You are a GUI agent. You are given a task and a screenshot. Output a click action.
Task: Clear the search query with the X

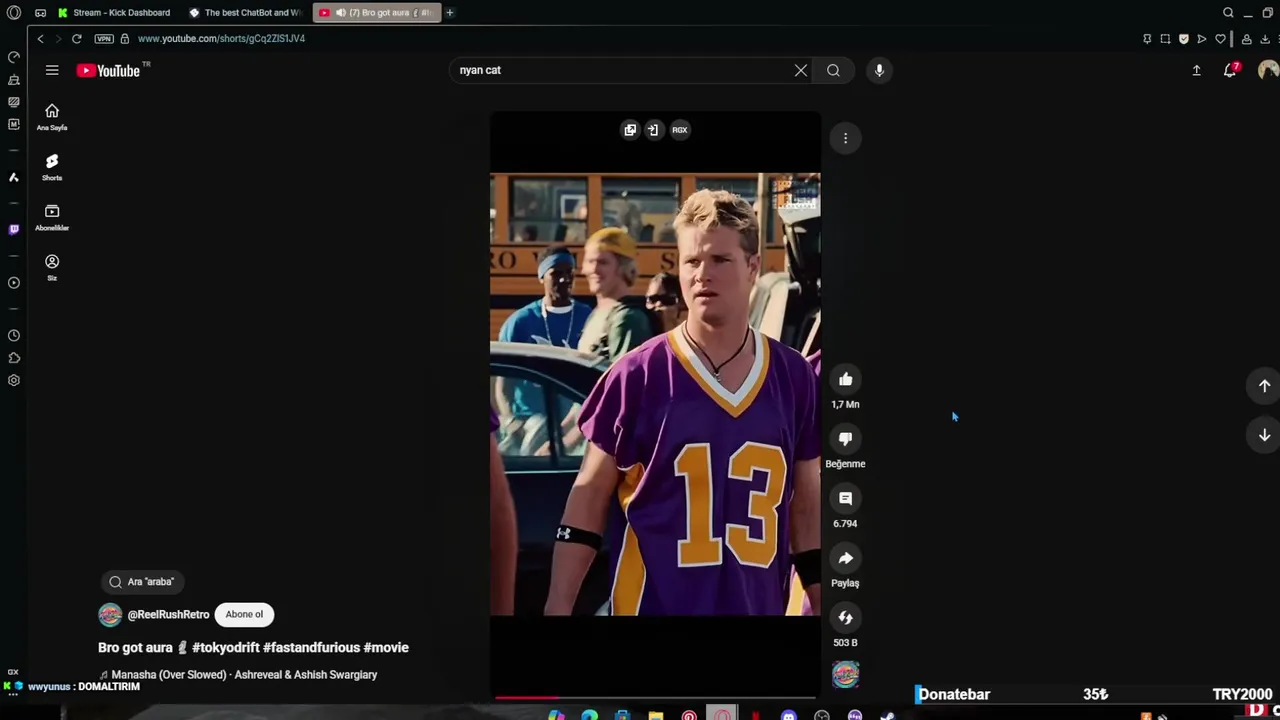click(801, 70)
